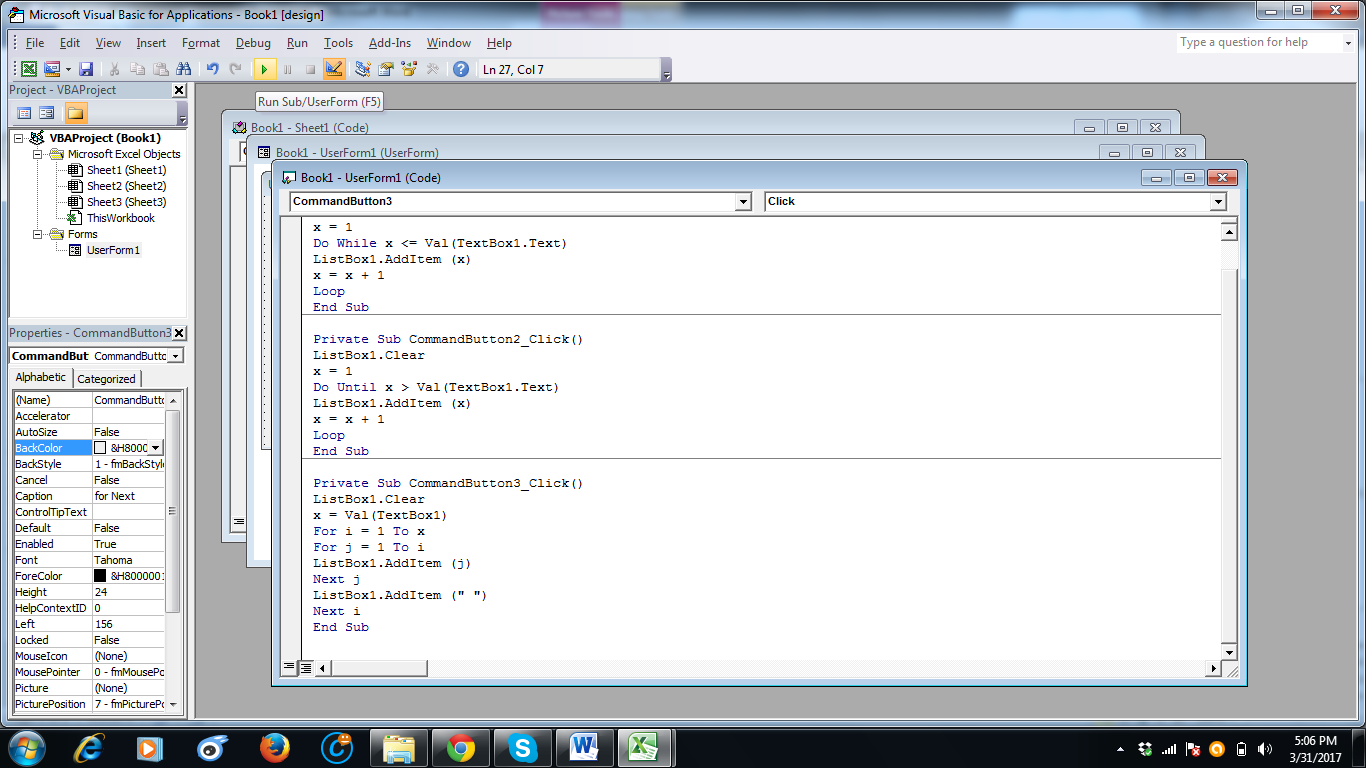Undo the last action with the toolbar arrow
Image resolution: width=1366 pixels, height=768 pixels.
212,69
